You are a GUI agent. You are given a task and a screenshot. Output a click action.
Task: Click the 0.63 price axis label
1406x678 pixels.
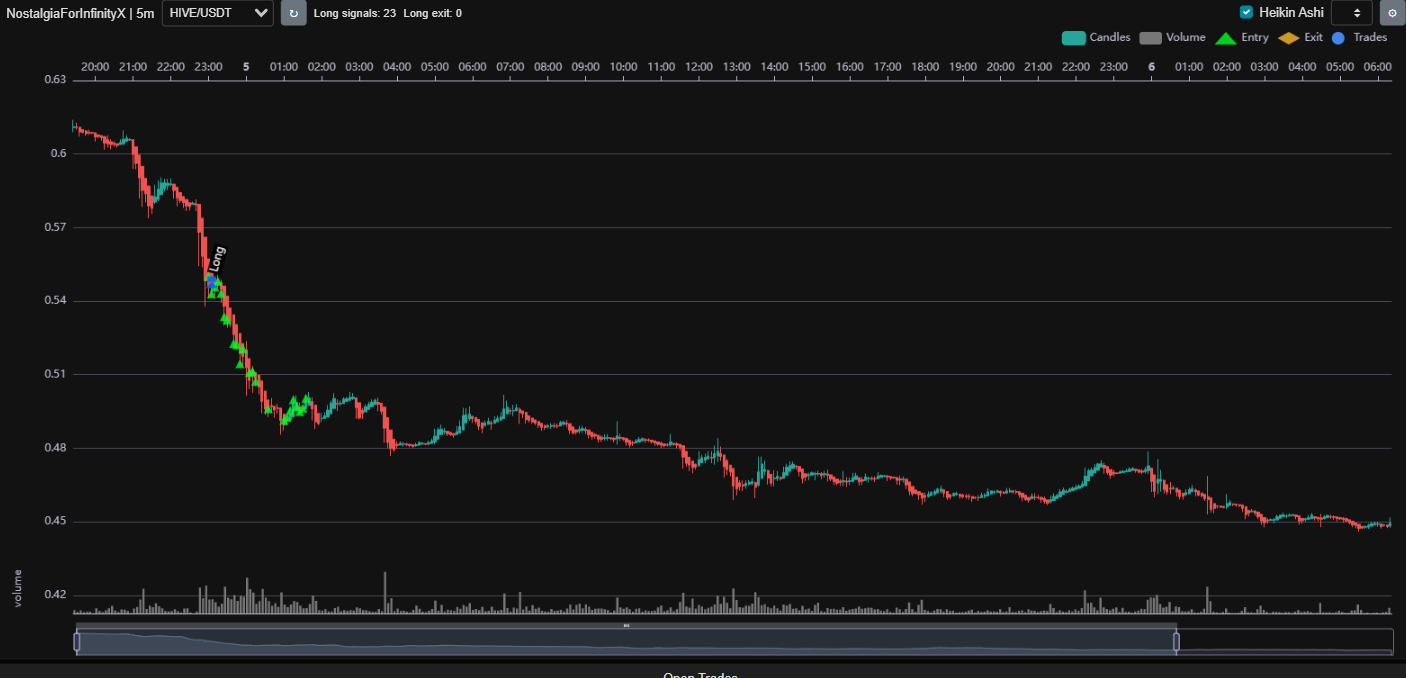(x=54, y=80)
